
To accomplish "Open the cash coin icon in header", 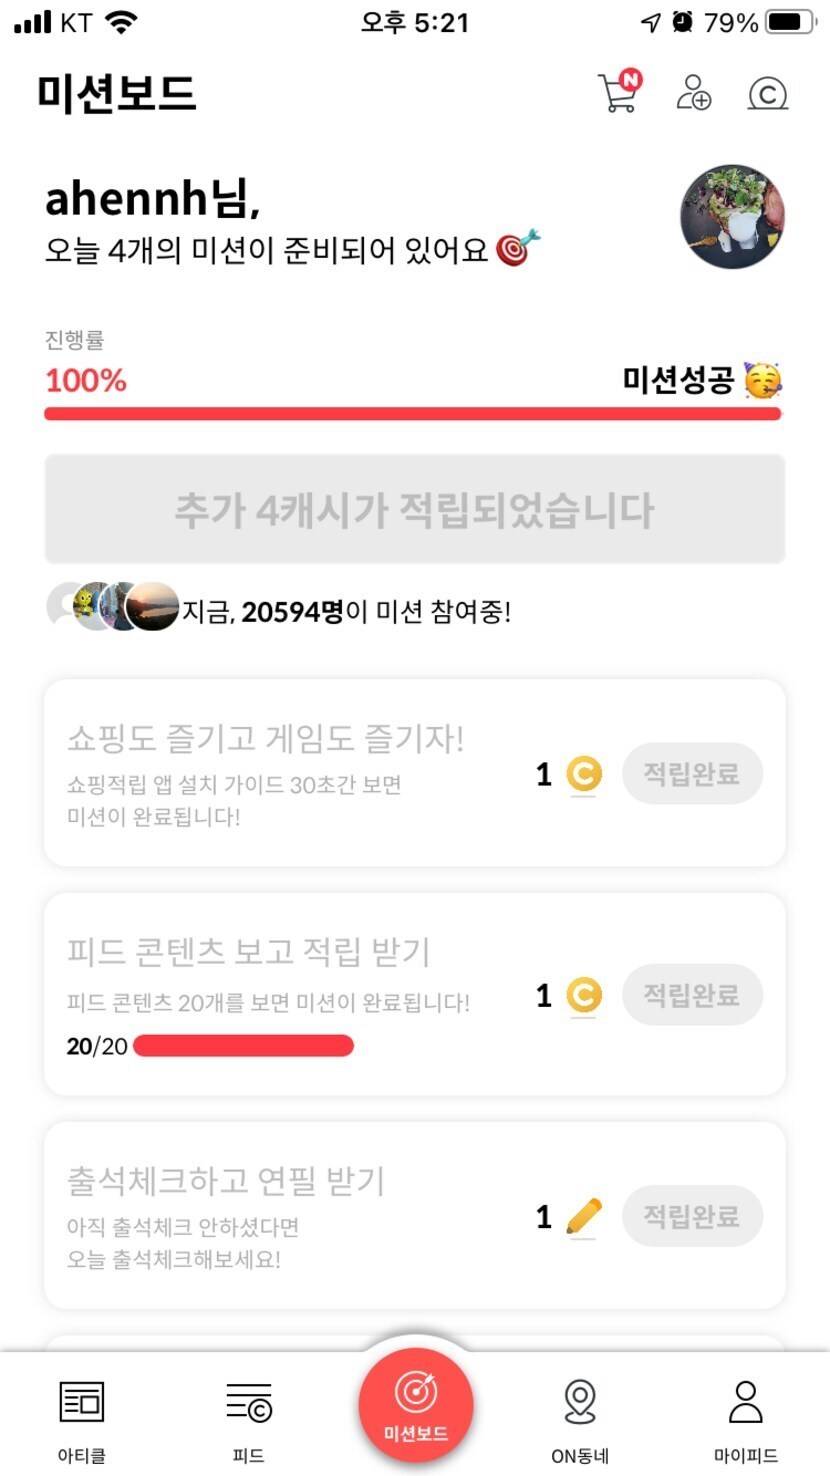I will [x=767, y=94].
